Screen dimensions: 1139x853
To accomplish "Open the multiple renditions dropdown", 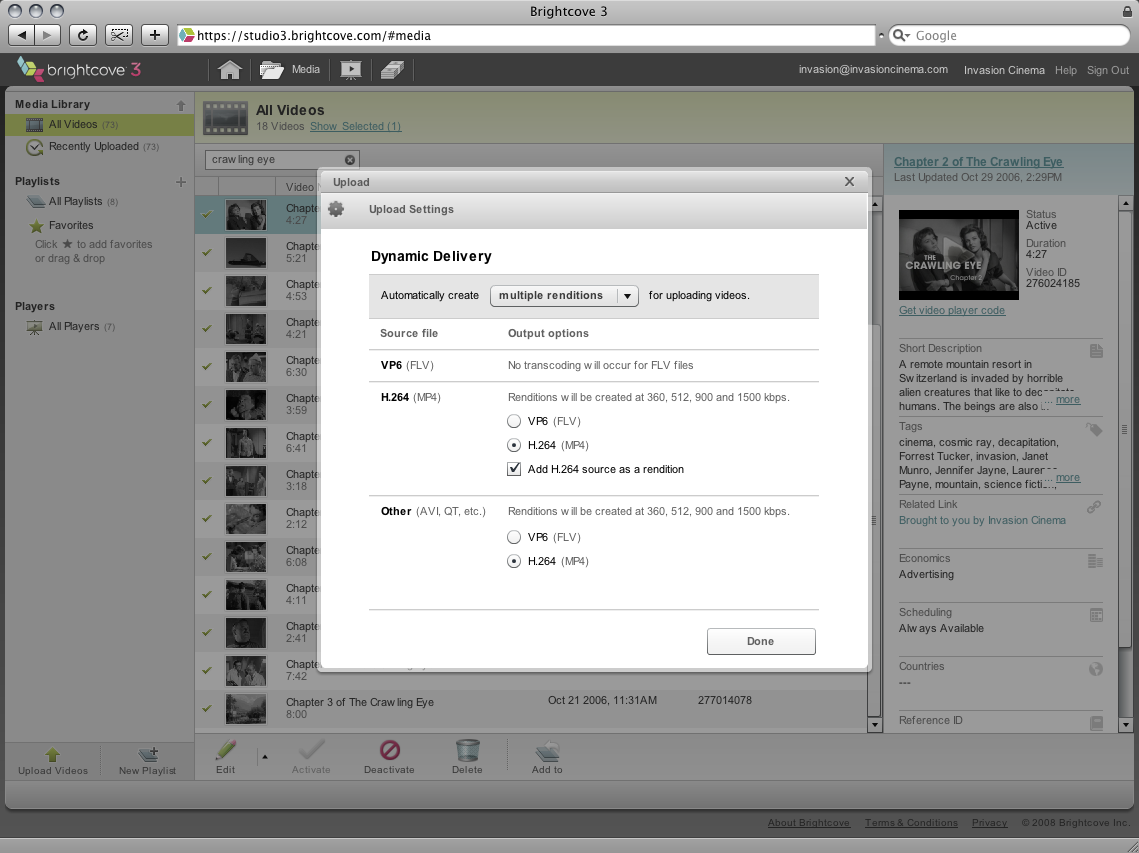I will pos(564,296).
